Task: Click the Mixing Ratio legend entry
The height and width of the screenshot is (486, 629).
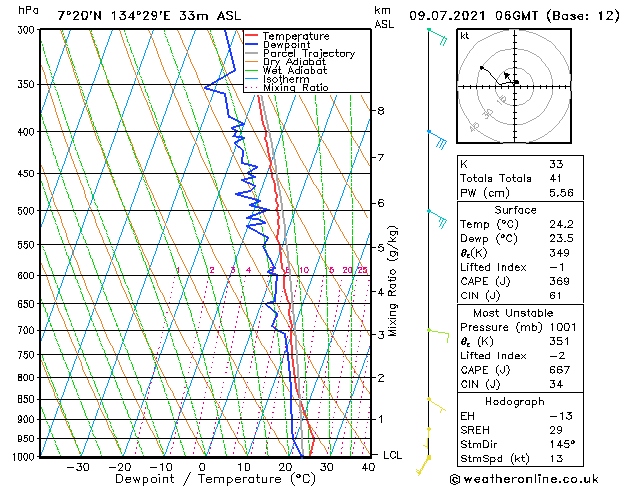Action: pos(296,87)
